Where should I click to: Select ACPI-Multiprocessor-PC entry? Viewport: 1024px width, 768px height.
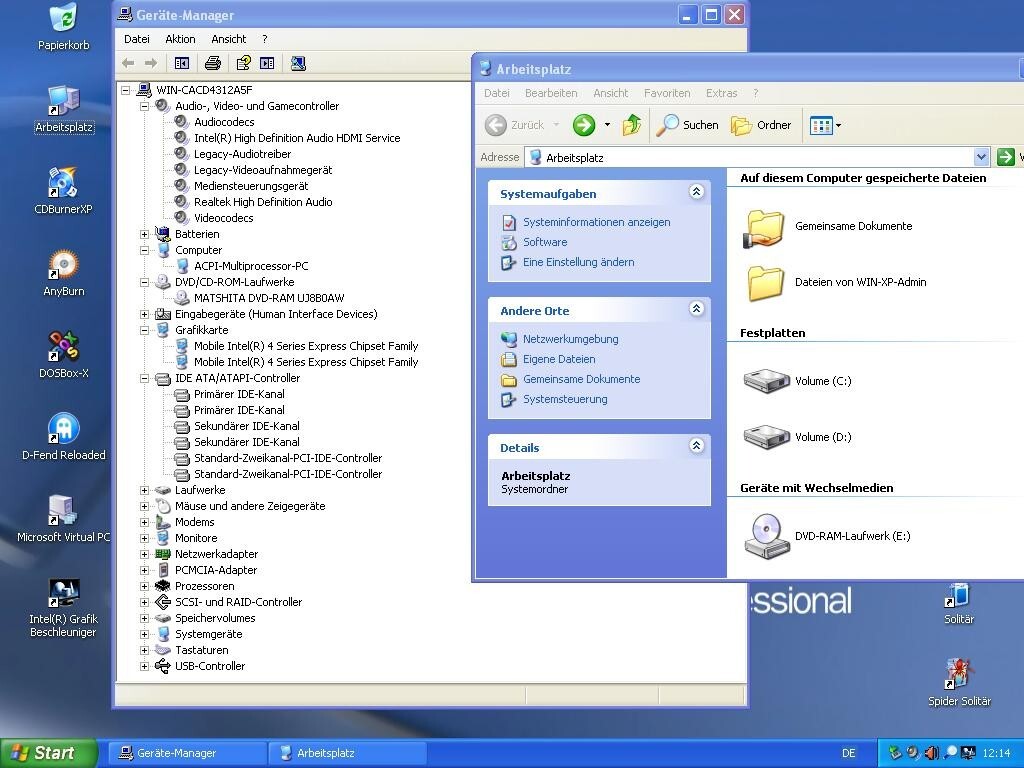tap(251, 266)
